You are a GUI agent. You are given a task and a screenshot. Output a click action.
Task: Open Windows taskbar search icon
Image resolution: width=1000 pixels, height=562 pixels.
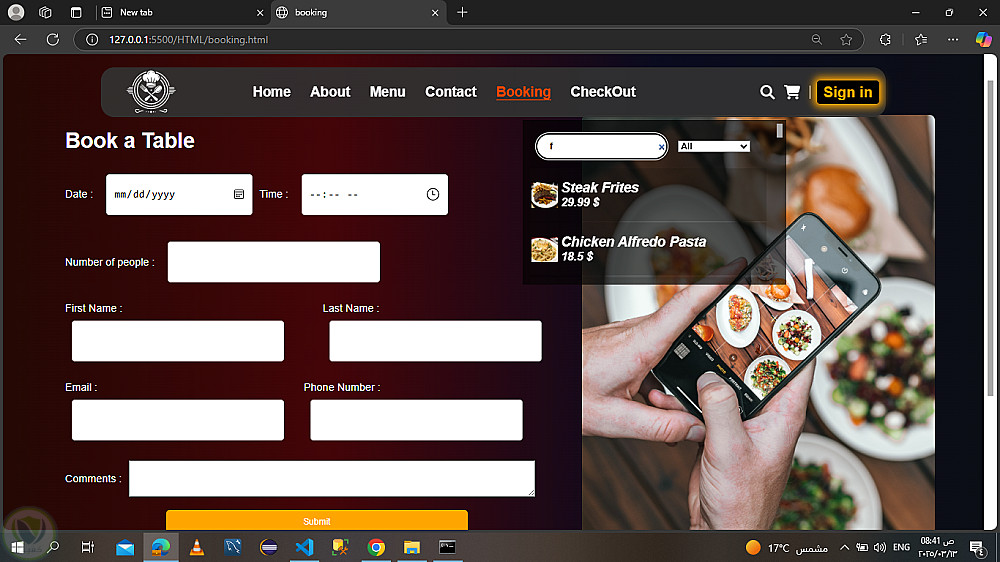tap(53, 547)
